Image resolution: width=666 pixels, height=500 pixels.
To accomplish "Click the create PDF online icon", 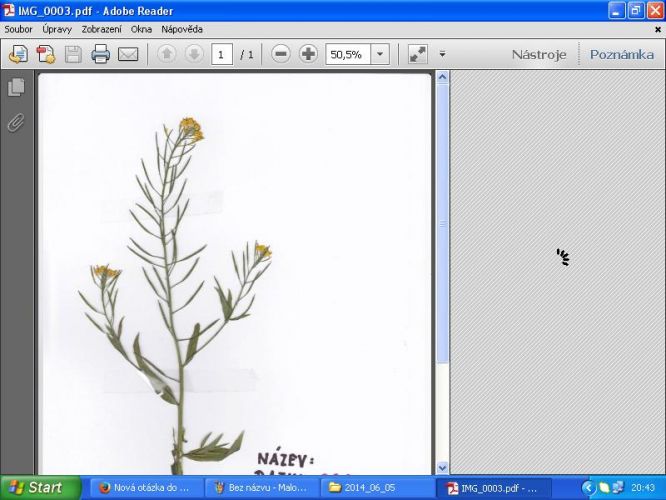I will (18, 54).
